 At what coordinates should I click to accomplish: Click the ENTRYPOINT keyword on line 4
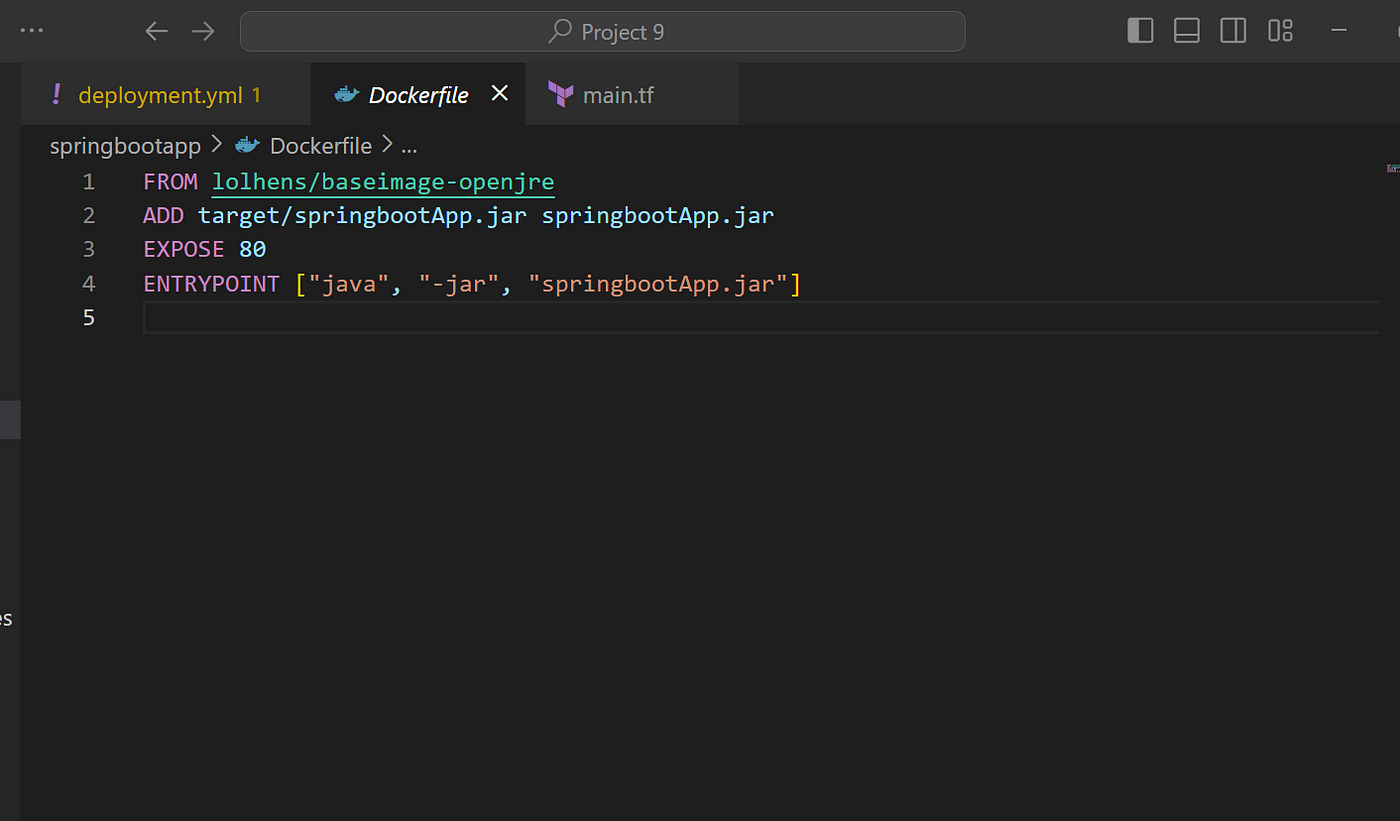(x=211, y=284)
